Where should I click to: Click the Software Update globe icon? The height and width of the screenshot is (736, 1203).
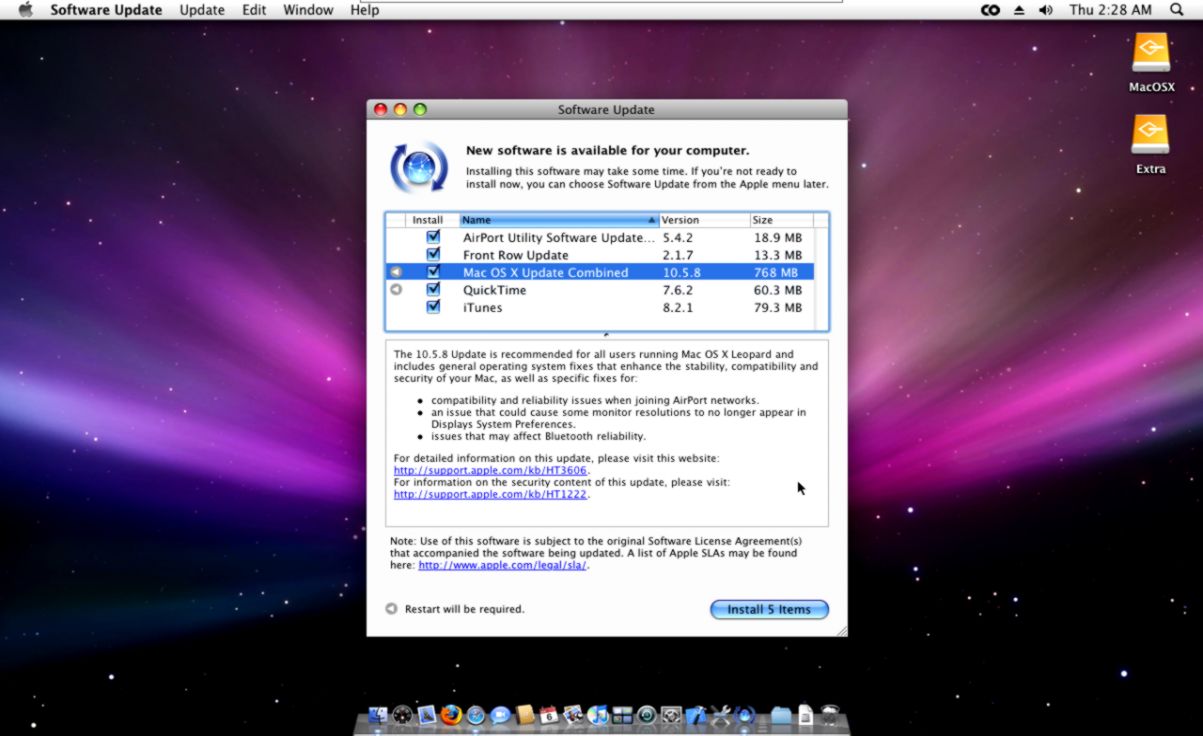tap(418, 167)
